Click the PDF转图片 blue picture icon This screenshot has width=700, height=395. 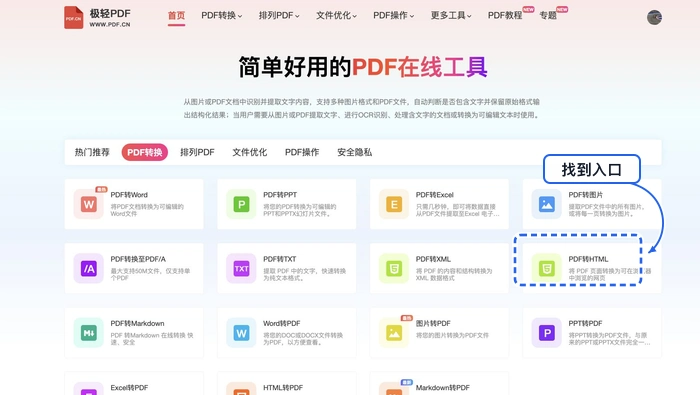click(546, 204)
